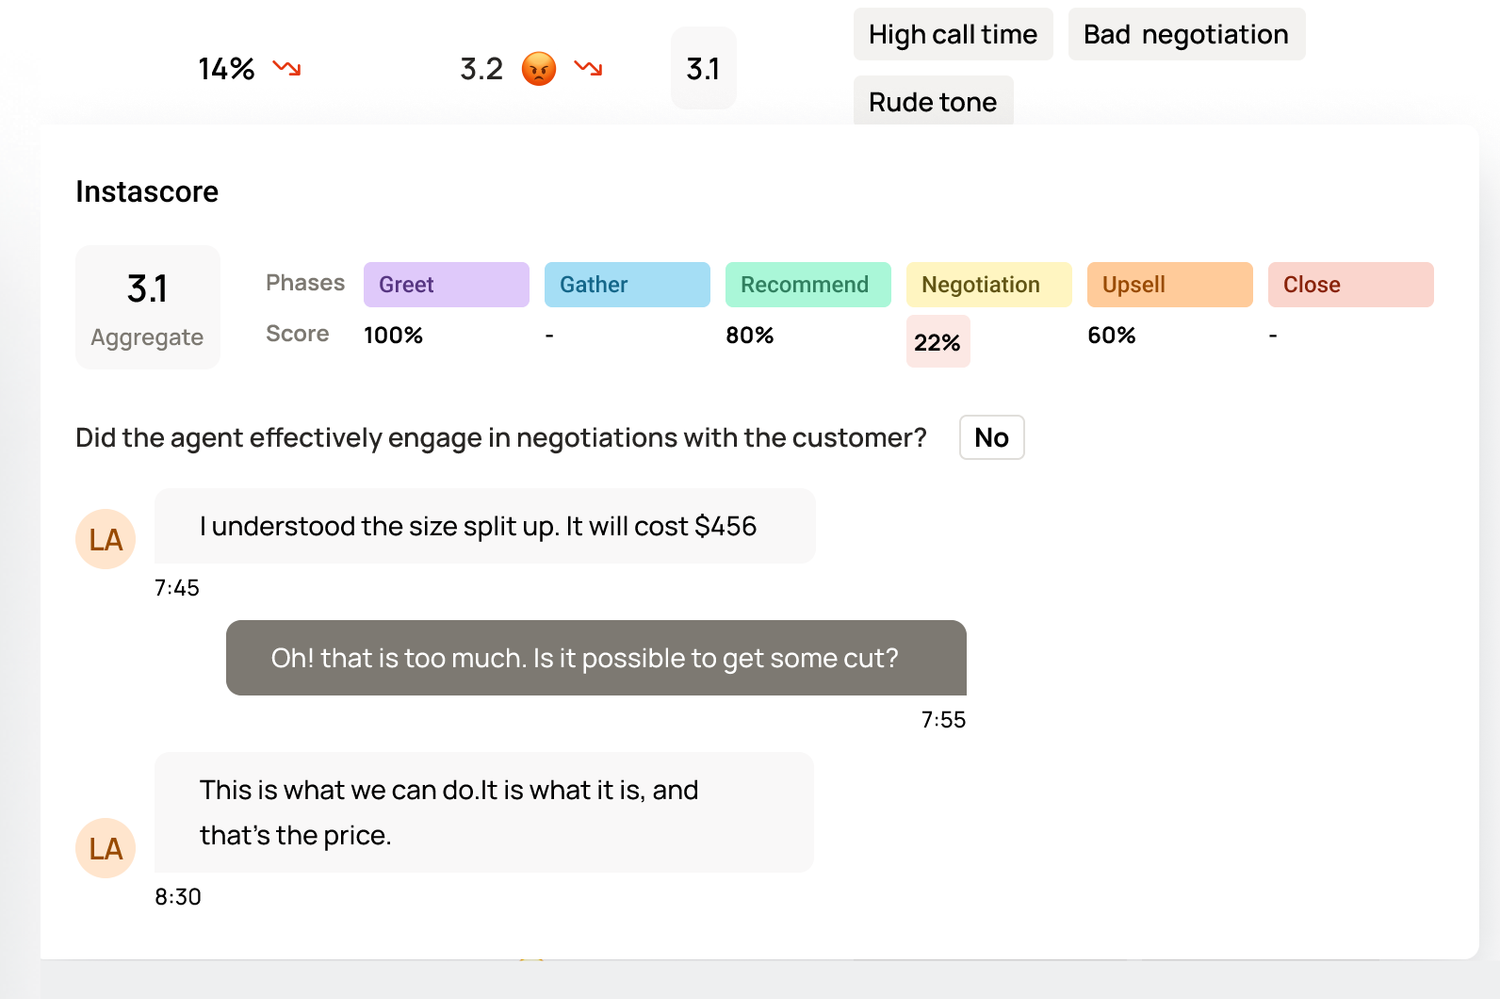Select the Gather phase tab
This screenshot has height=999, width=1500.
click(627, 285)
